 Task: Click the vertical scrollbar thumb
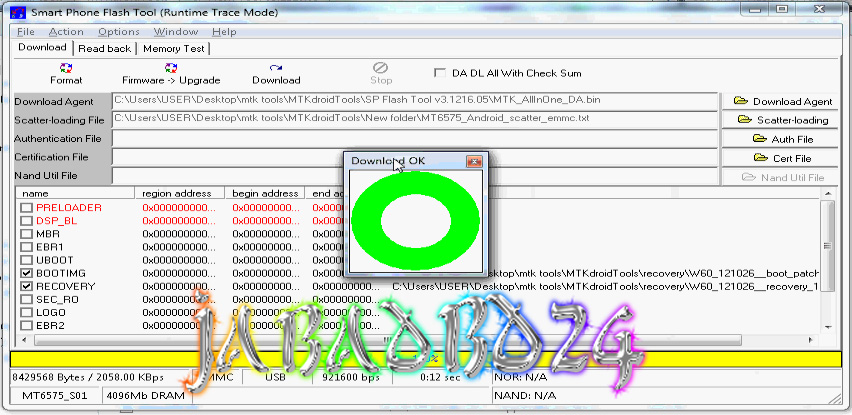click(x=828, y=246)
